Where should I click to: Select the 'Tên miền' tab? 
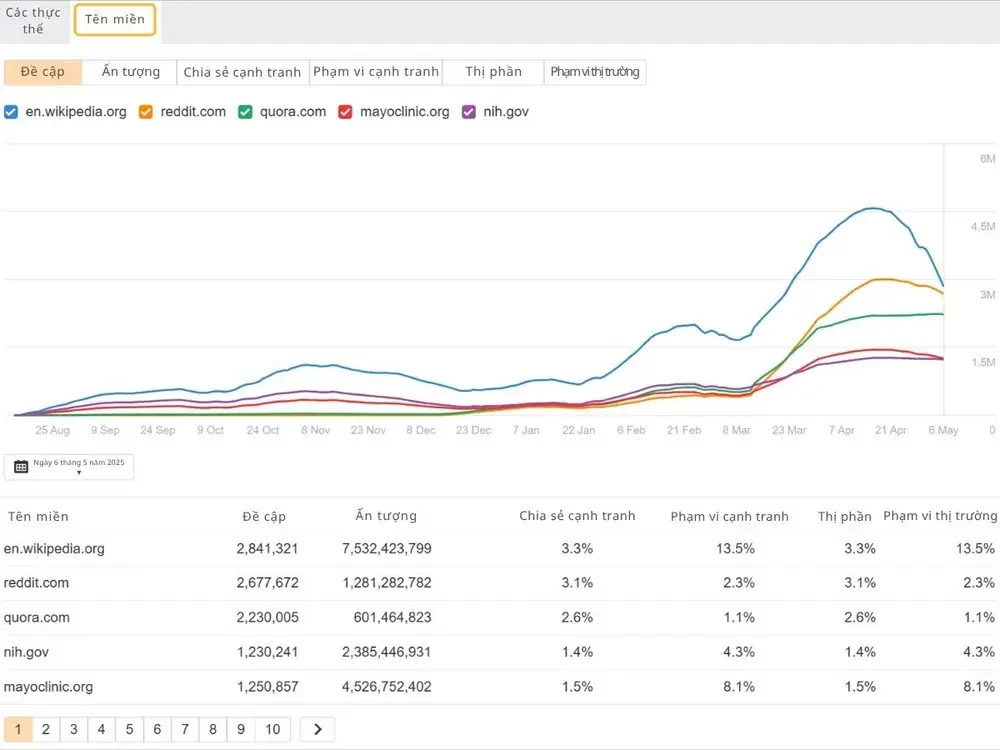115,20
